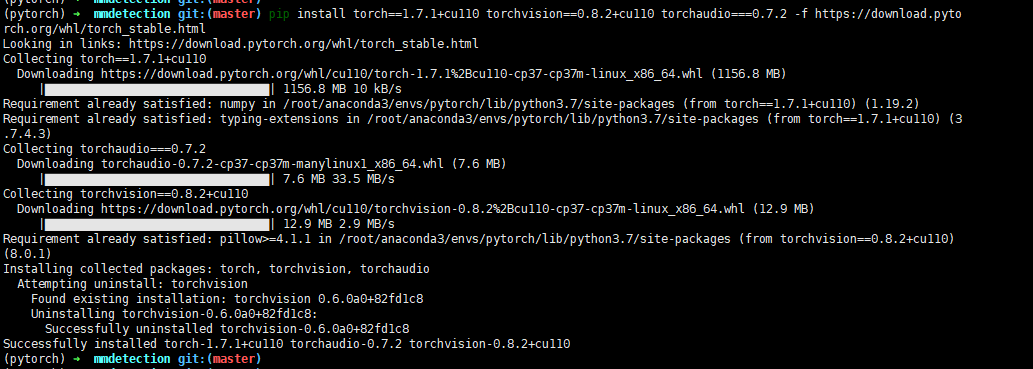The image size is (1033, 369).
Task: Click the Attempting uninstall: torchvision line
Action: pos(132,284)
